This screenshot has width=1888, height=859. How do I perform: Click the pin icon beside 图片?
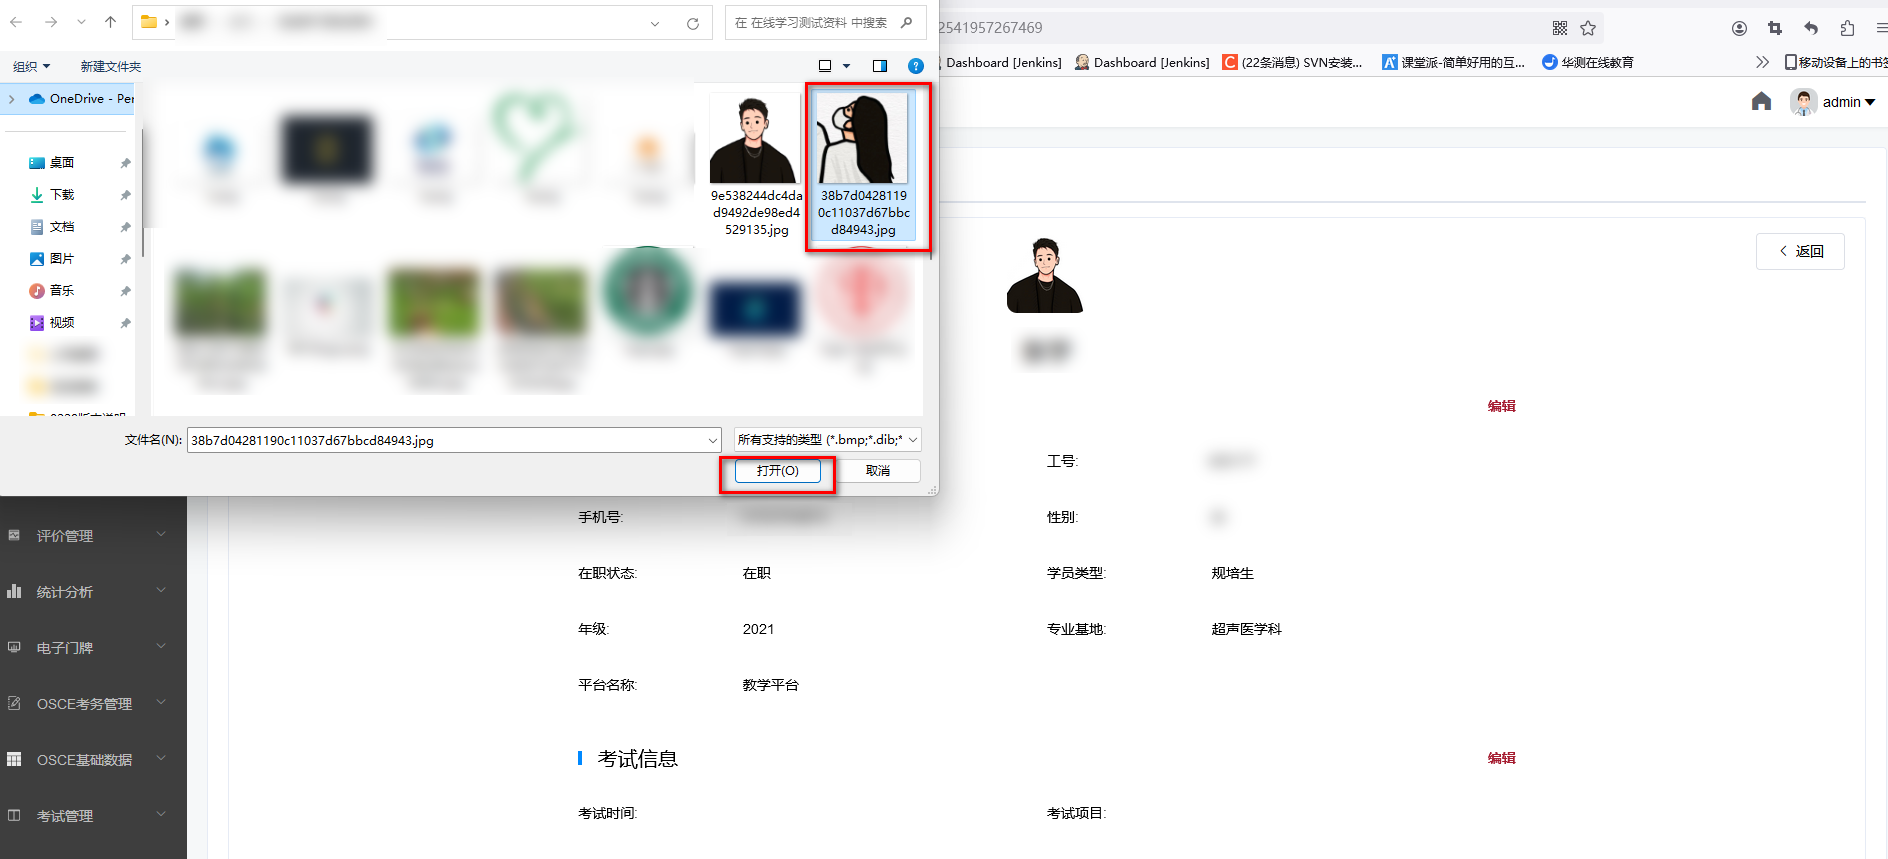(125, 259)
